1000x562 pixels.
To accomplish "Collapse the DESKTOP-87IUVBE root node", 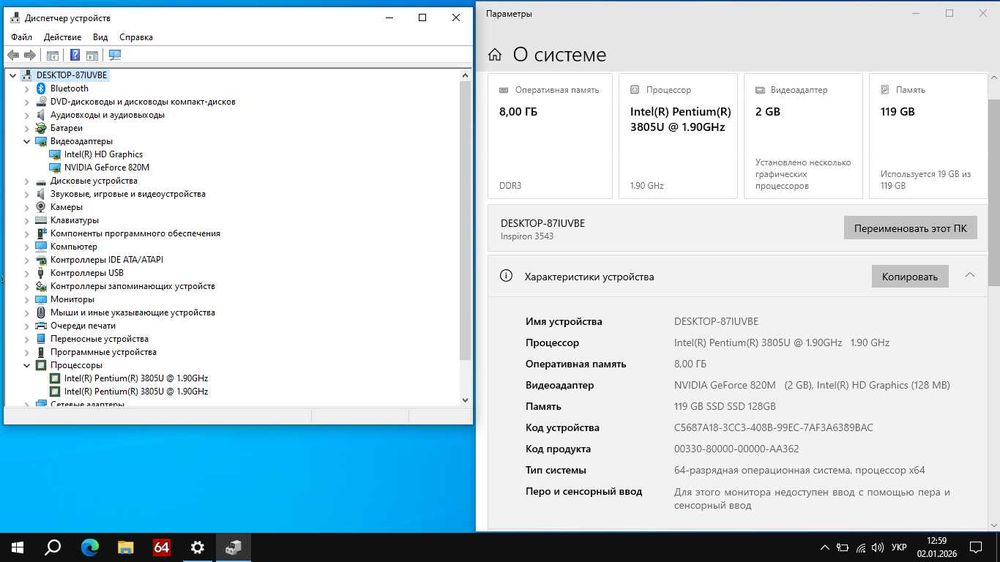I will [13, 75].
